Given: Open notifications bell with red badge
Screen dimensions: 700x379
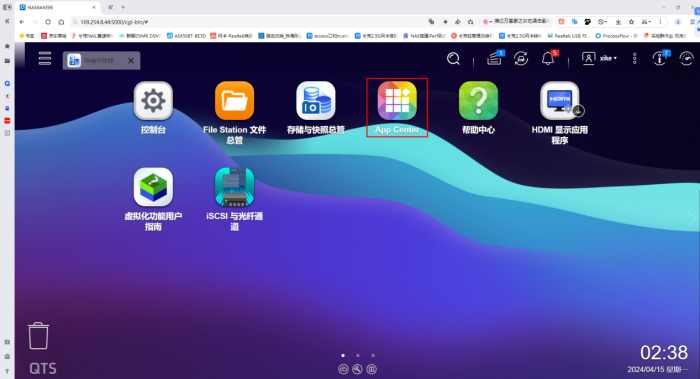Looking at the screenshot, I should point(549,58).
